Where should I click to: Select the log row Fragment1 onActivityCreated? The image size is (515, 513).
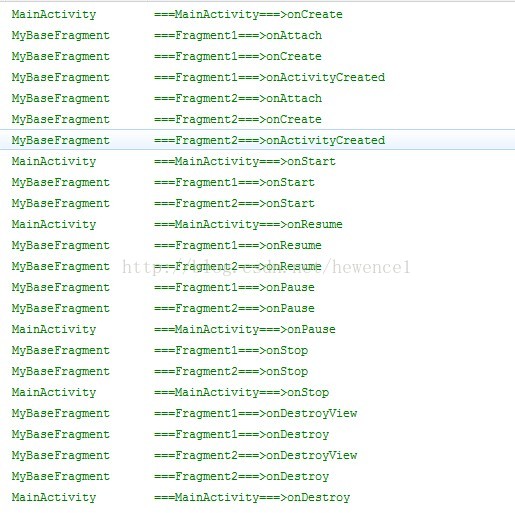tap(257, 77)
